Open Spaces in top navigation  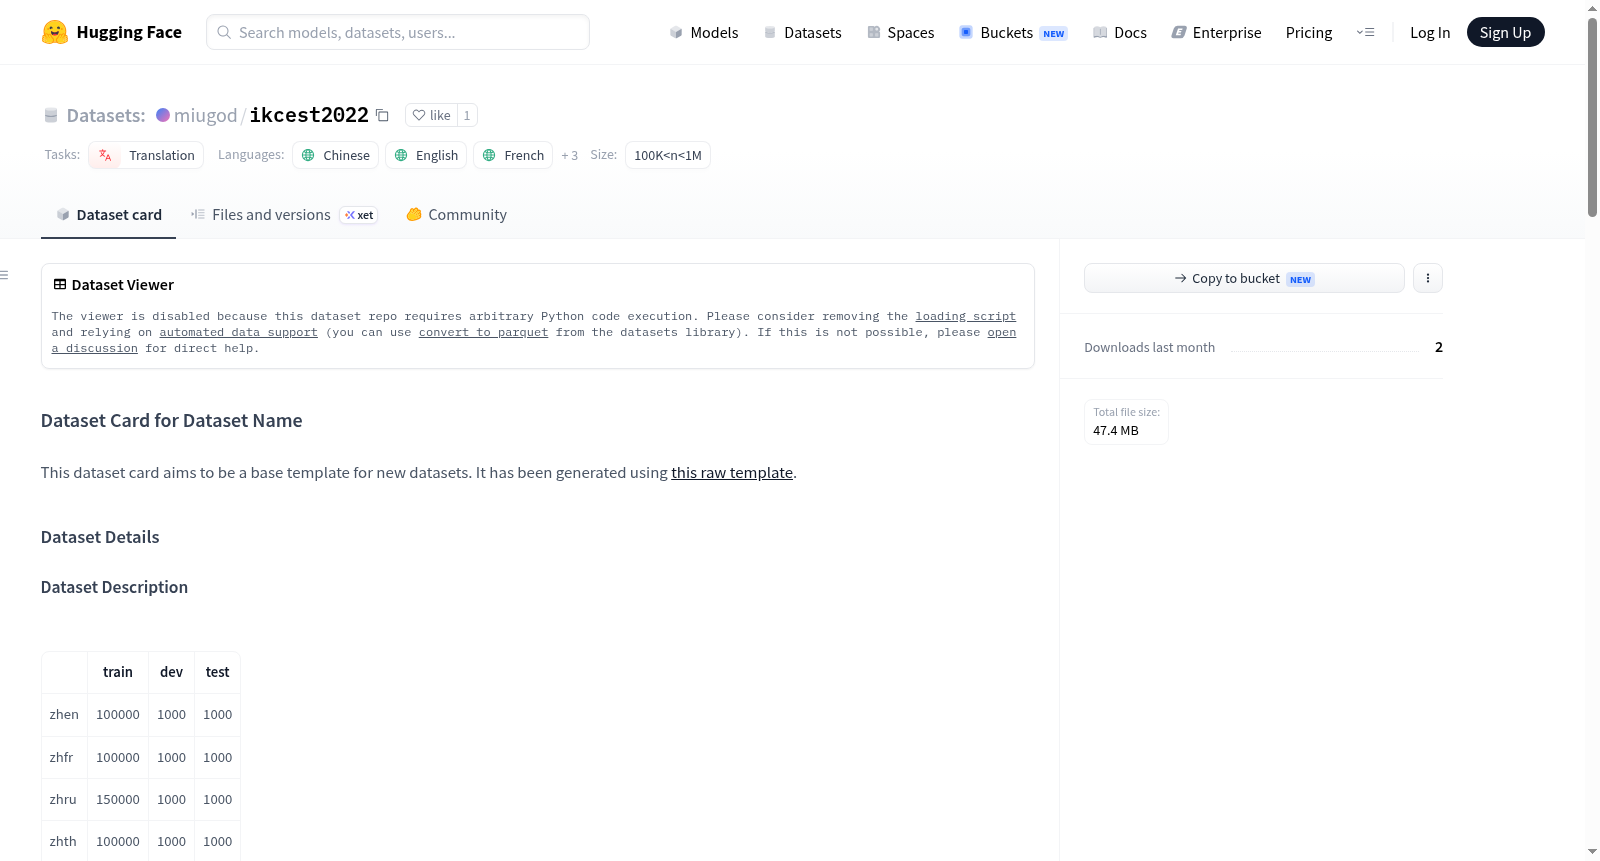tap(900, 32)
